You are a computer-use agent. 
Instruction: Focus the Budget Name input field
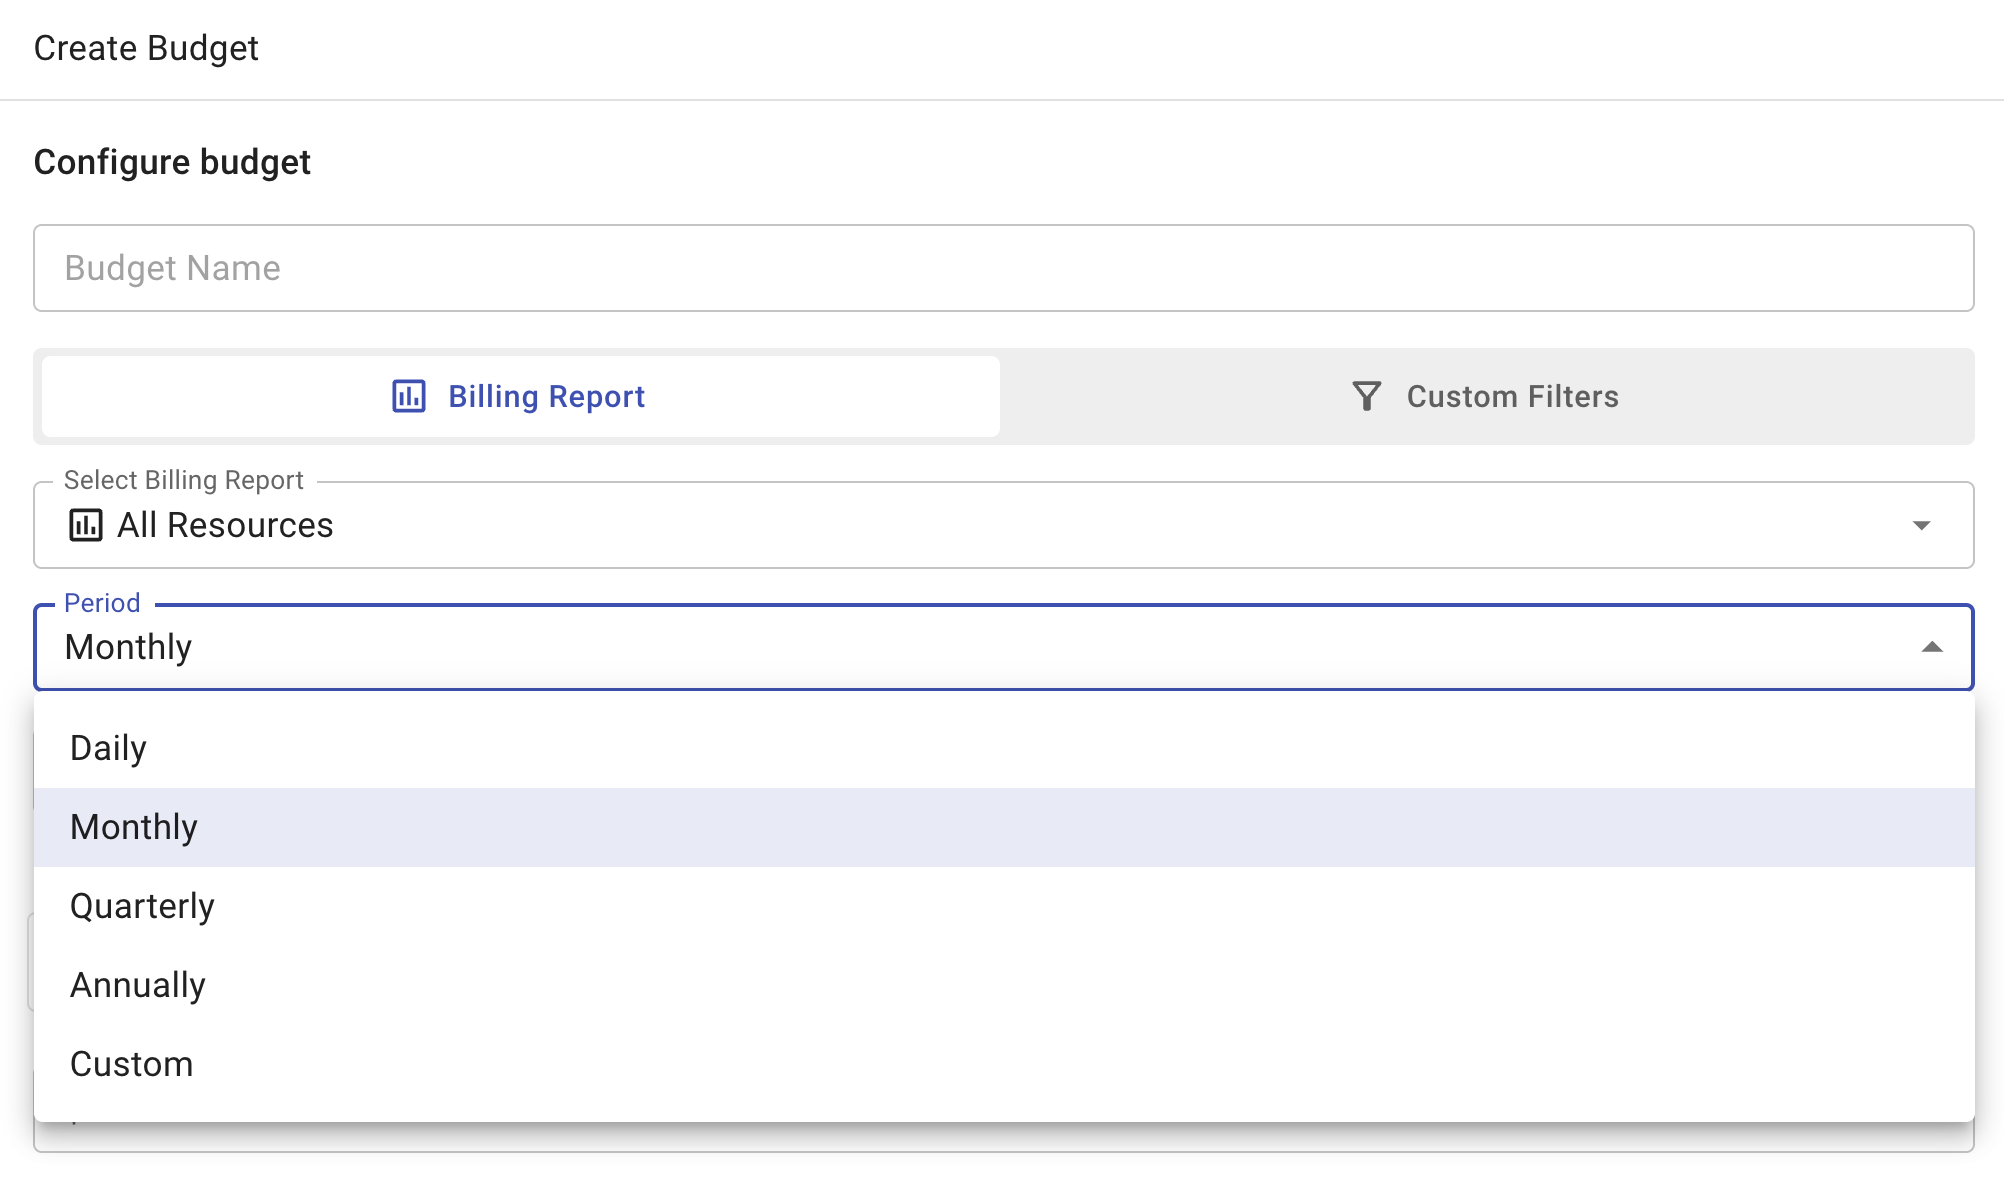pyautogui.click(x=1002, y=268)
